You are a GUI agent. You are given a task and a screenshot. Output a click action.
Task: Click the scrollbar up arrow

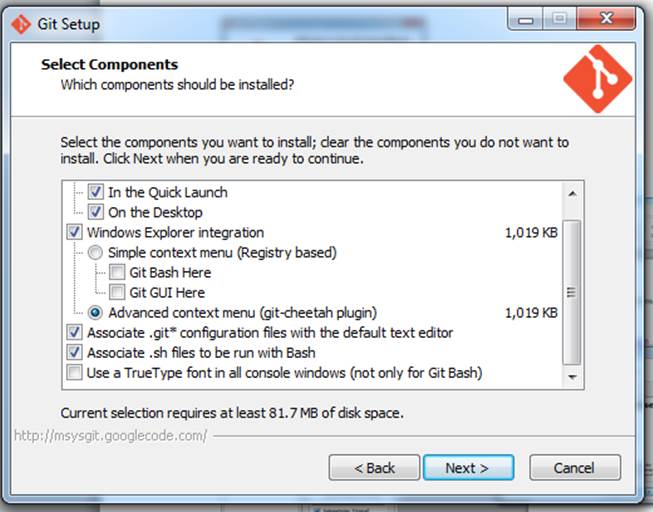pyautogui.click(x=573, y=193)
